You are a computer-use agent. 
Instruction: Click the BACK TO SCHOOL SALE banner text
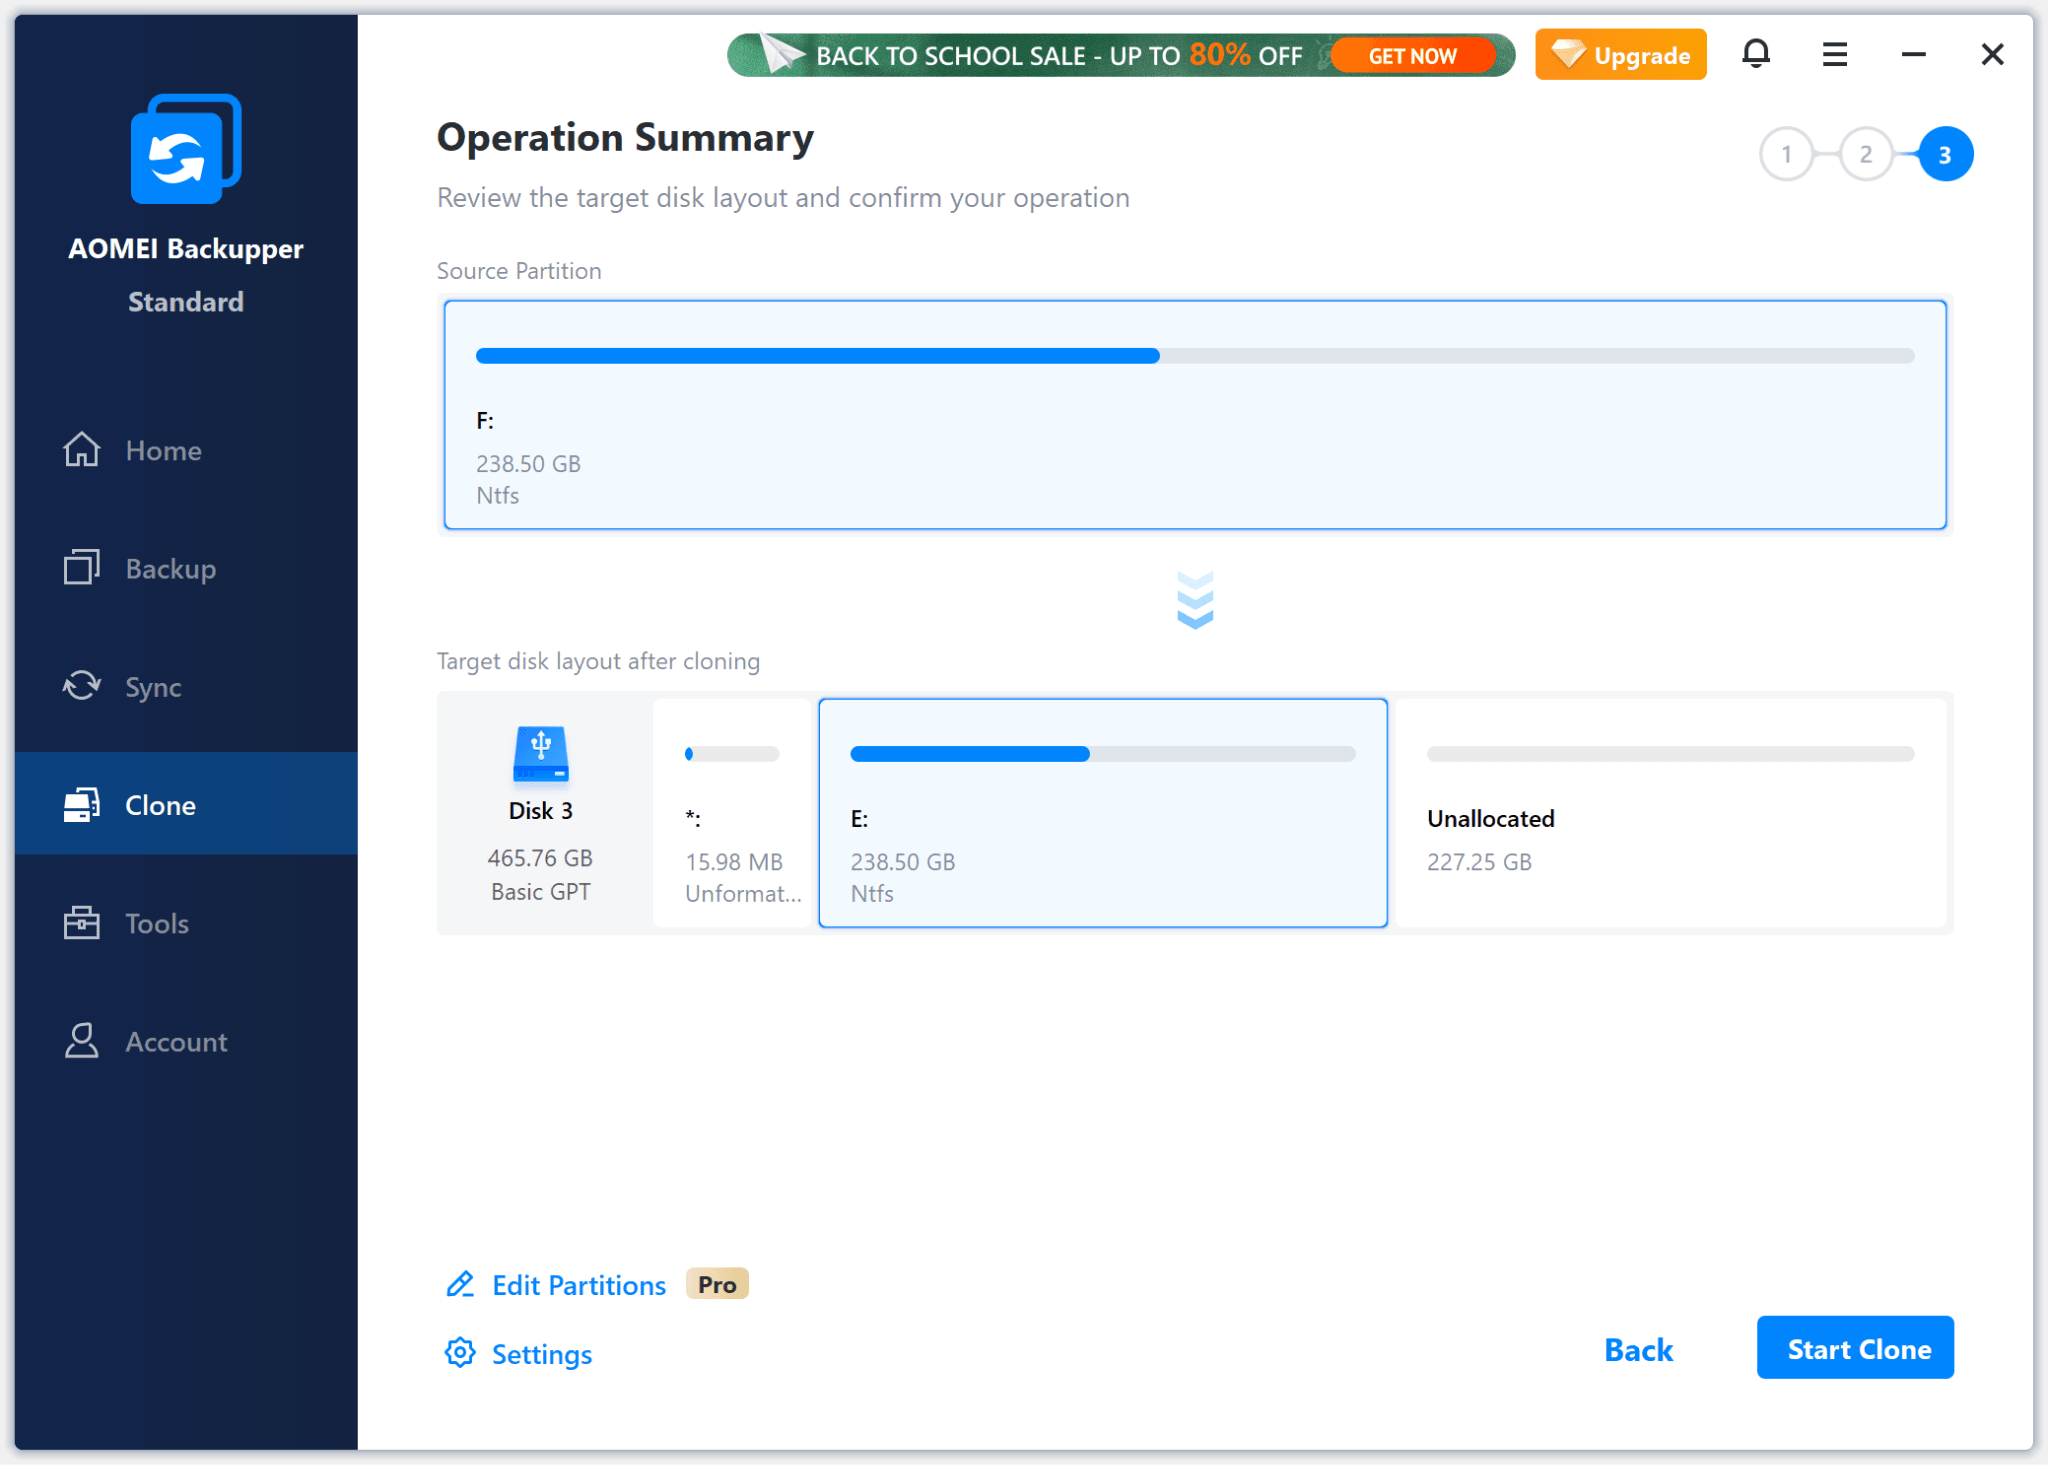click(x=1059, y=56)
